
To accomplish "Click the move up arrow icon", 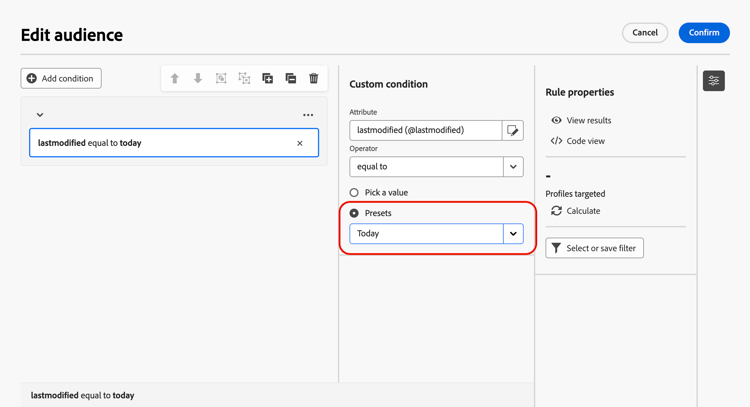I will point(175,78).
